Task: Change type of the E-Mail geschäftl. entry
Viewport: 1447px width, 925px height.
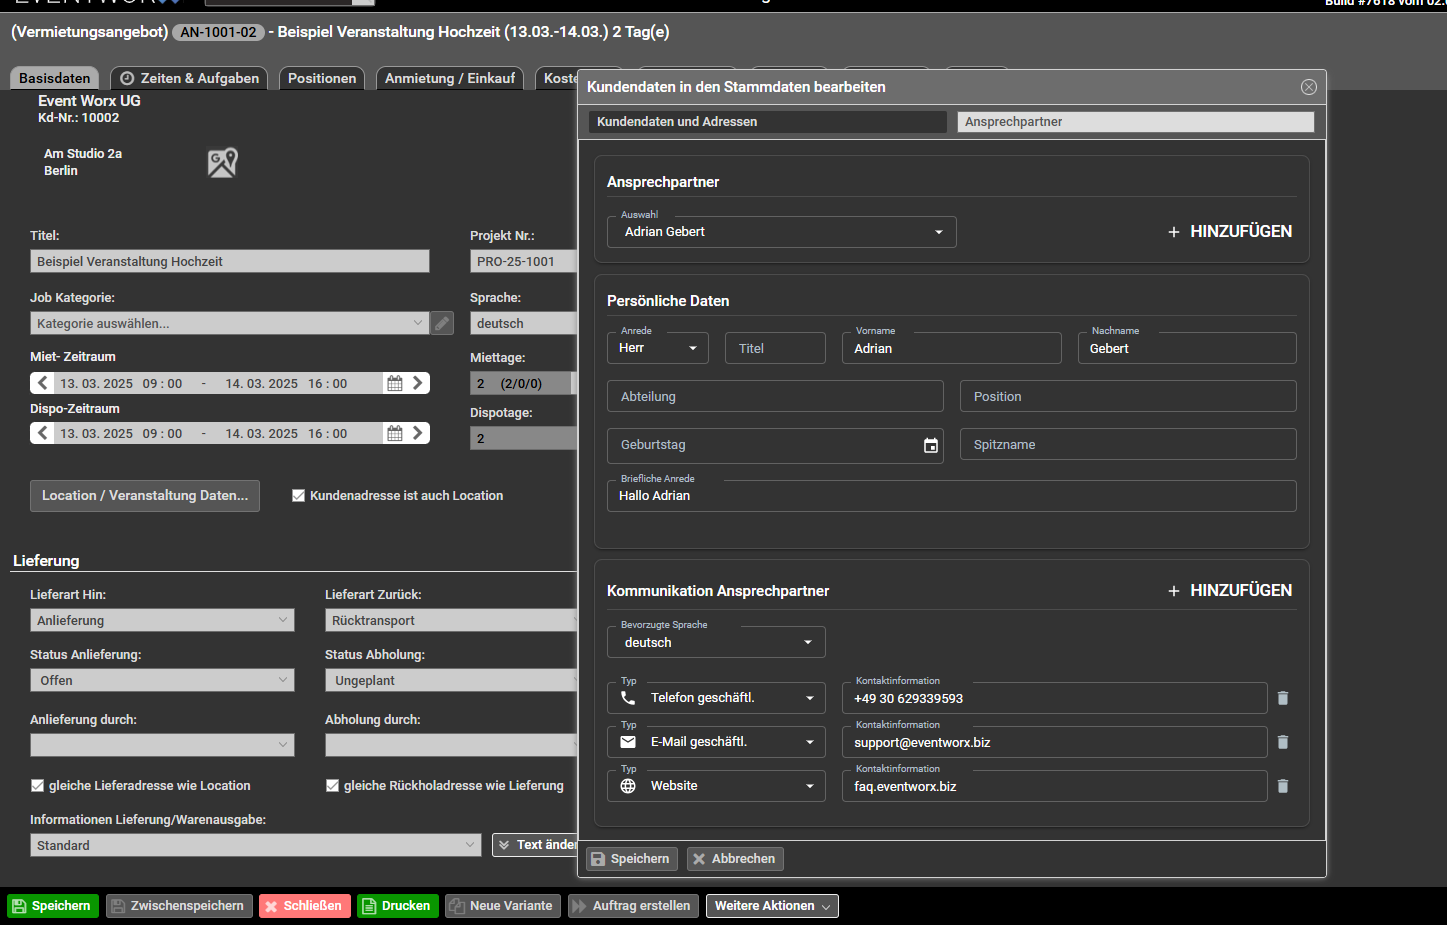Action: 716,742
